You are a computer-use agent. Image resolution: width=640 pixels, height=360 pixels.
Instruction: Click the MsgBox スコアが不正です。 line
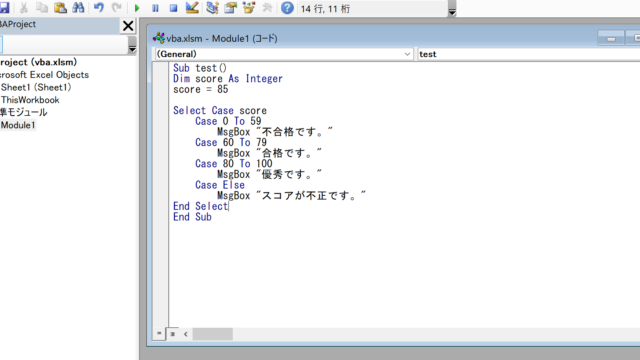[291, 196]
